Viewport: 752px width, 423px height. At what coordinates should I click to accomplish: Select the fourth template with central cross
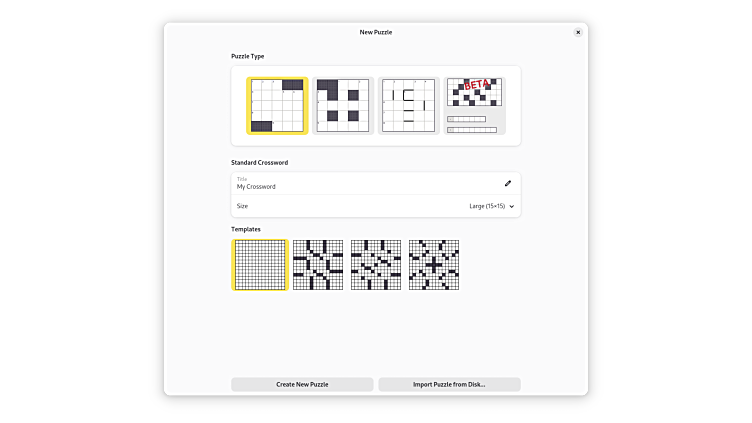point(434,265)
